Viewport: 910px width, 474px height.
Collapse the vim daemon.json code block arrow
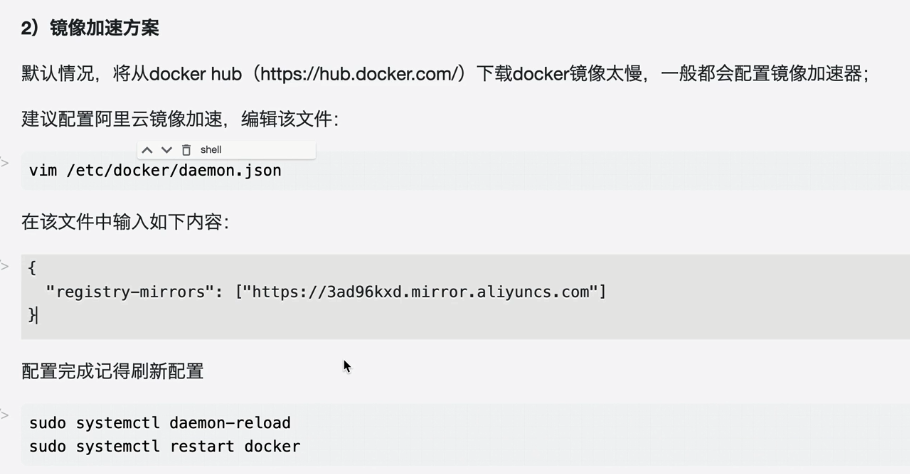5,162
